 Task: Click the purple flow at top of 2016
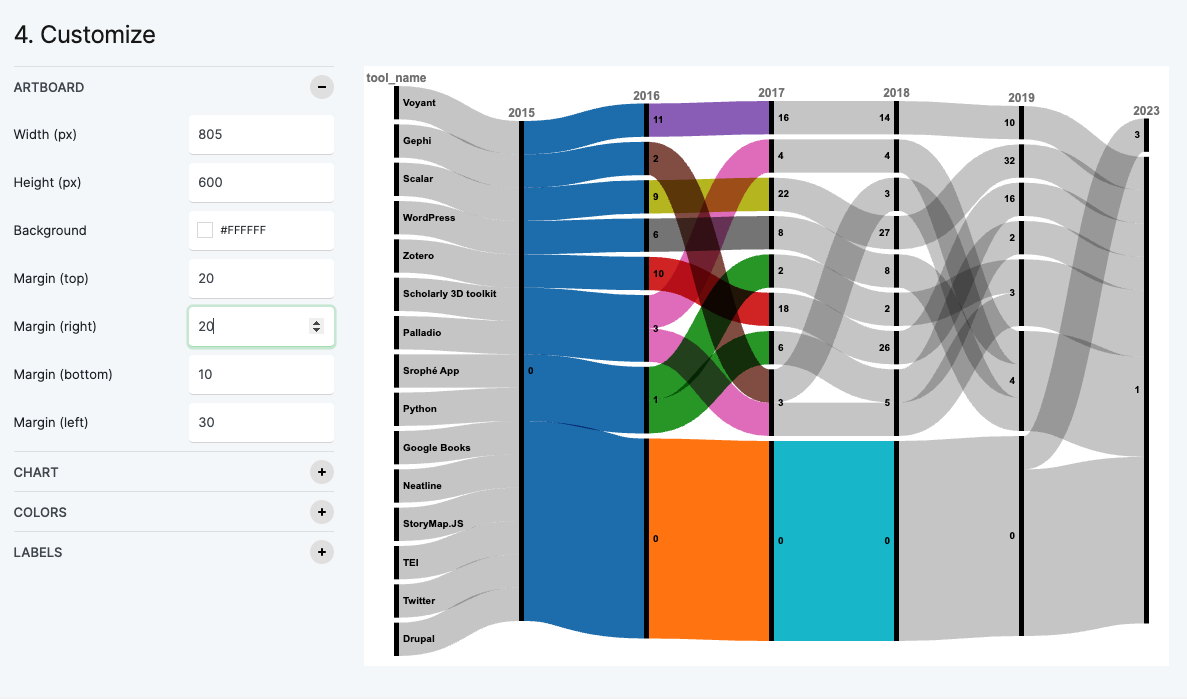(x=709, y=119)
